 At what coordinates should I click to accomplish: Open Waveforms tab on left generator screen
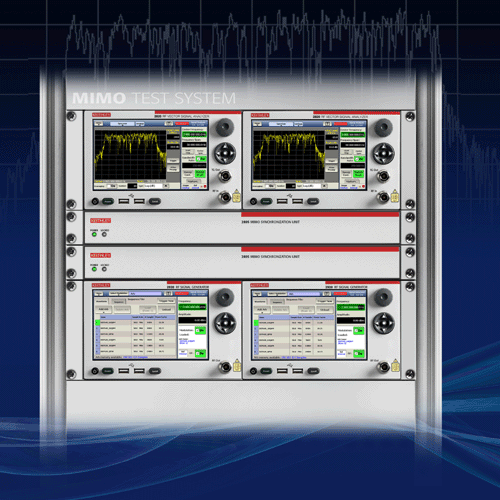[x=102, y=301]
